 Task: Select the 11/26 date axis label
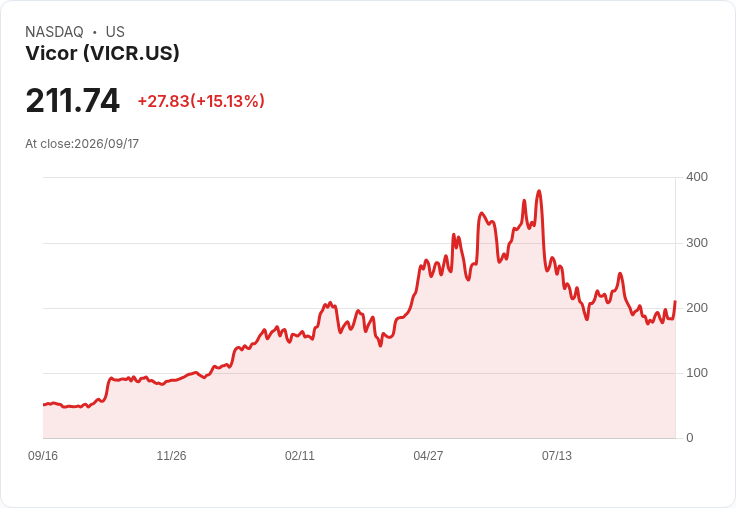(x=171, y=455)
